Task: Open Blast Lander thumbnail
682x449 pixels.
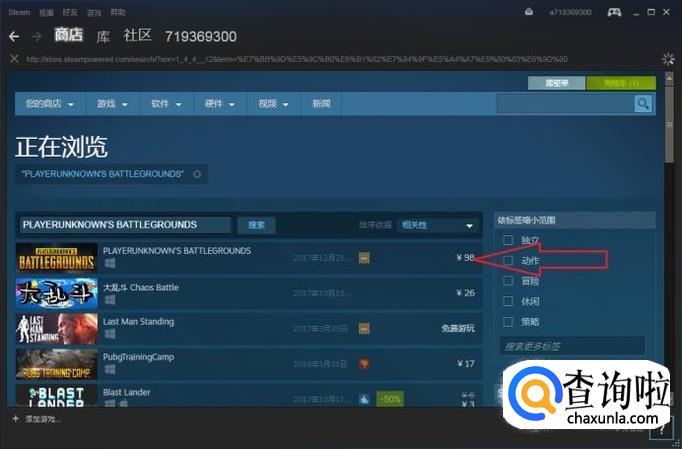Action: point(57,395)
